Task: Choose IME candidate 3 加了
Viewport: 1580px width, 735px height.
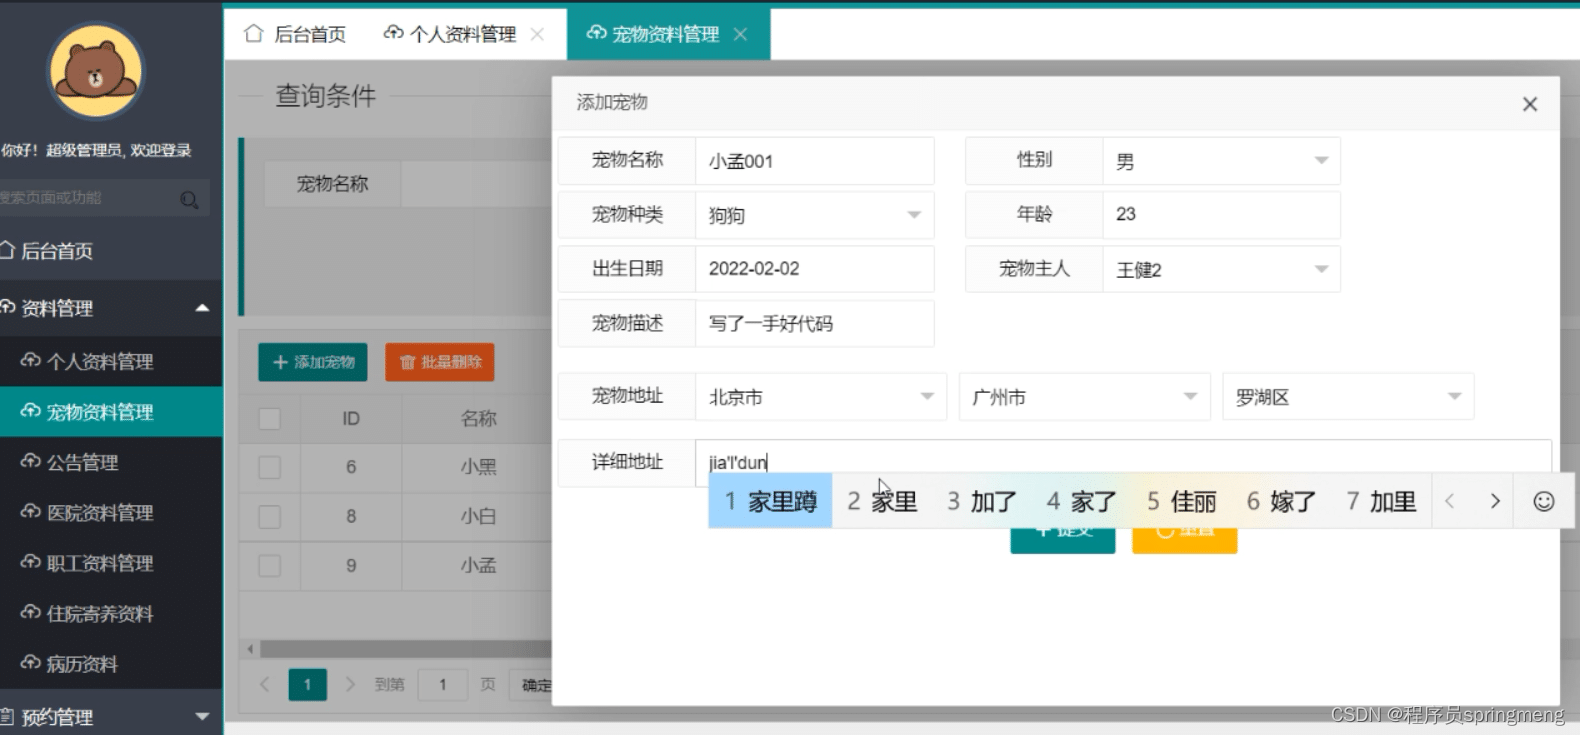Action: [x=982, y=500]
